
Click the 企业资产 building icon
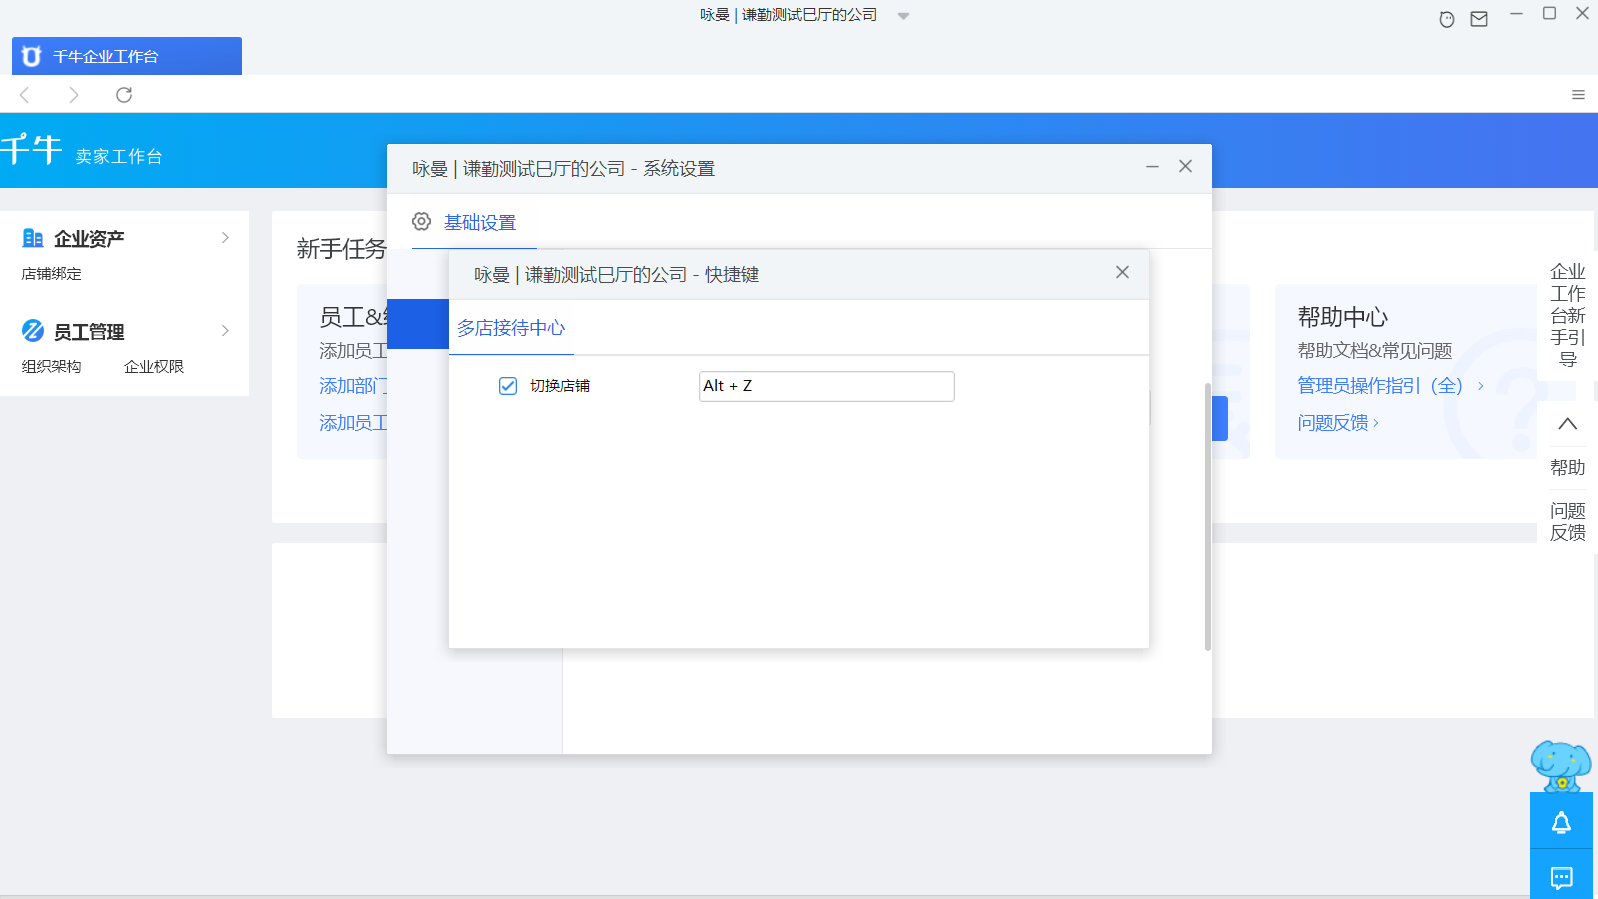(33, 238)
